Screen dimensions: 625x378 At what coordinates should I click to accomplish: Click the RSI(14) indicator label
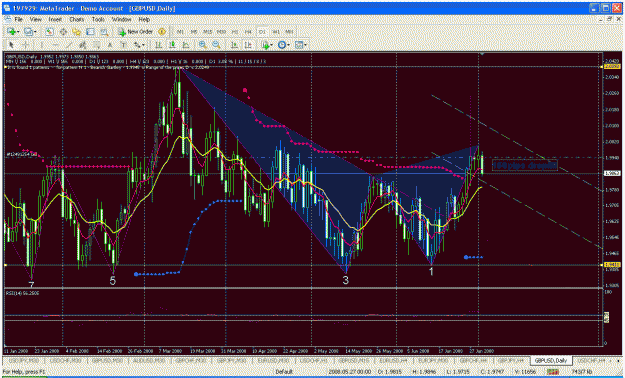[x=22, y=293]
